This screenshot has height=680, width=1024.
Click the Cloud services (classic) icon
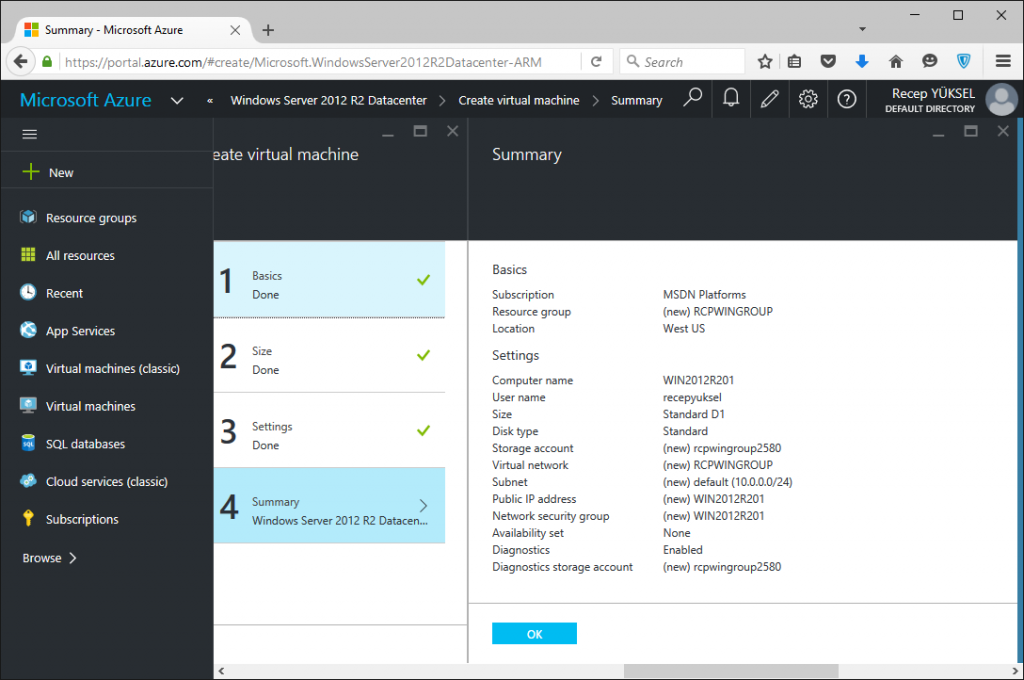[x=28, y=481]
